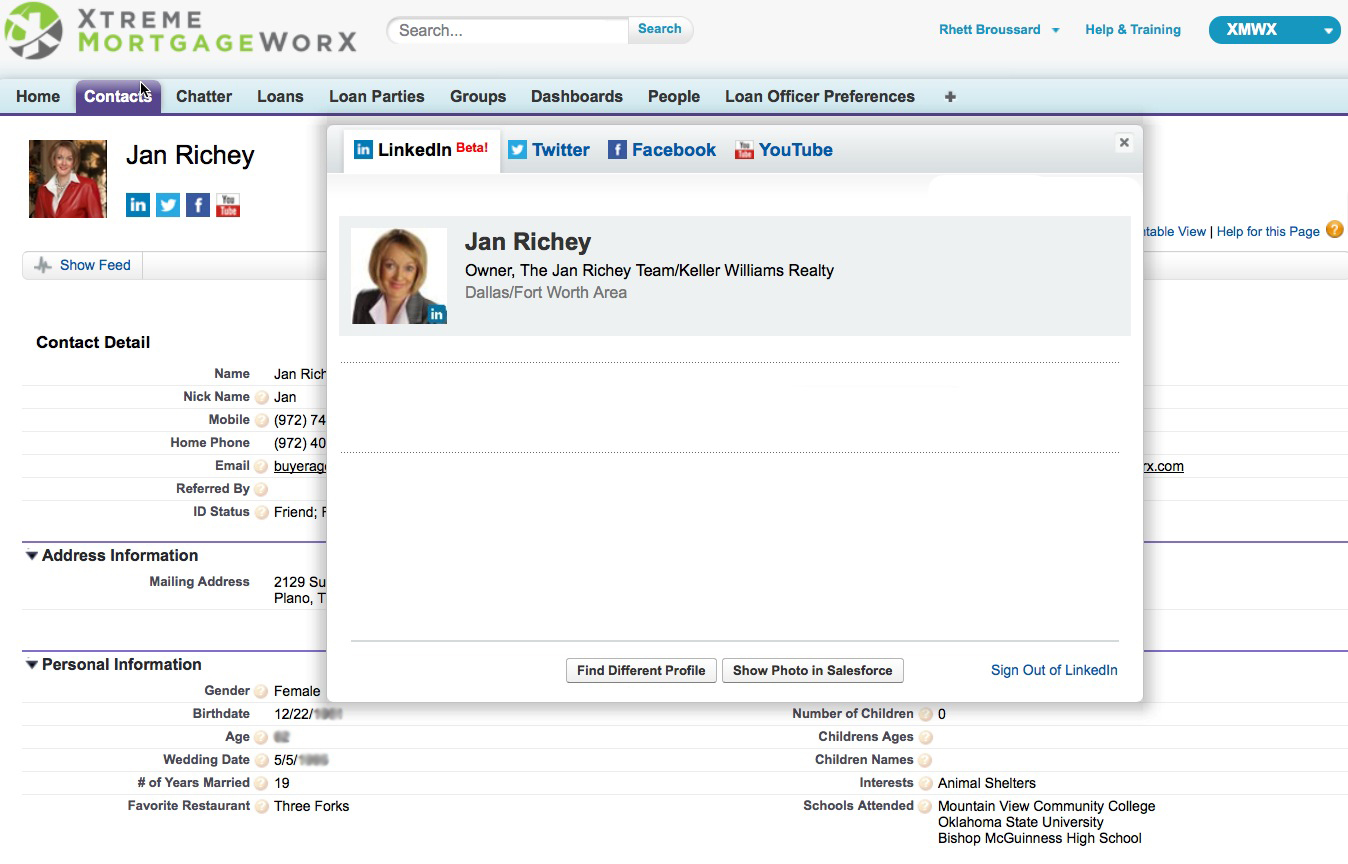This screenshot has width=1348, height=864.
Task: Click the help bubble next to Number of Children
Action: [926, 715]
